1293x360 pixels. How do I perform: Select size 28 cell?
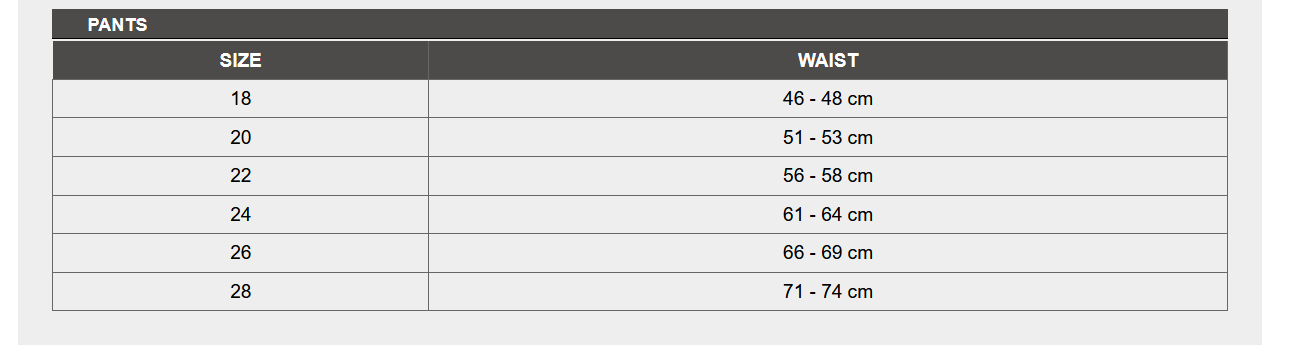click(240, 292)
